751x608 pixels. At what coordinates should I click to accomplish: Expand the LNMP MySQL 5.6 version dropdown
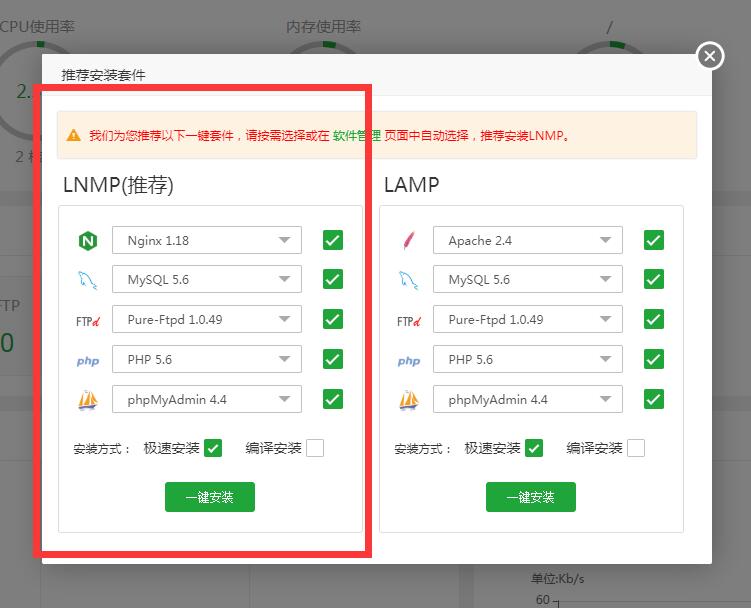pos(207,280)
